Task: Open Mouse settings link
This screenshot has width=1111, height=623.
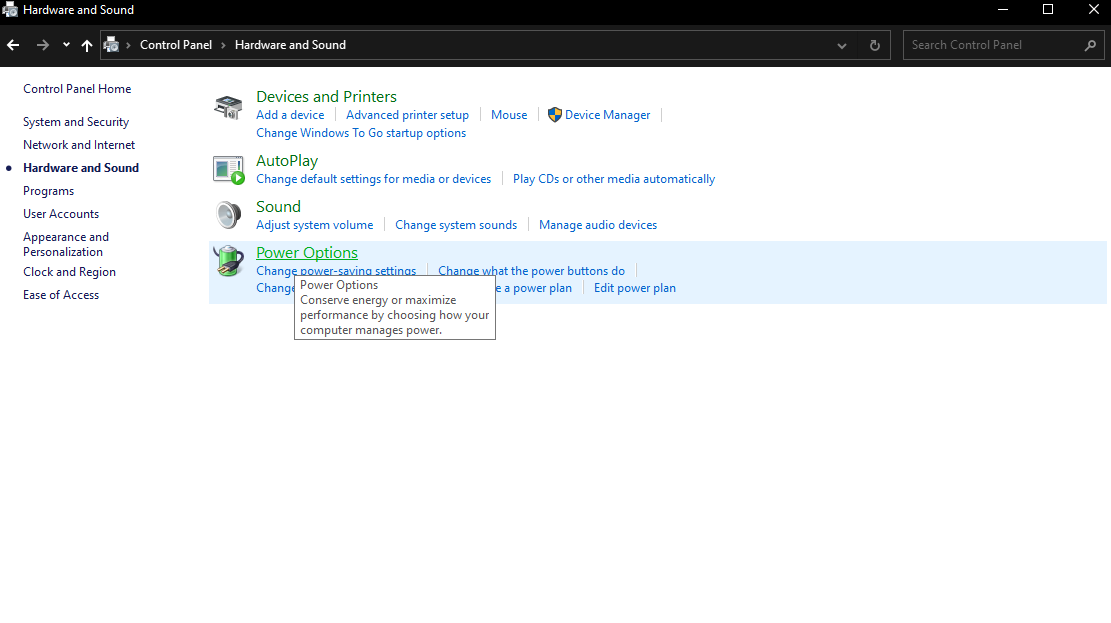Action: coord(509,115)
